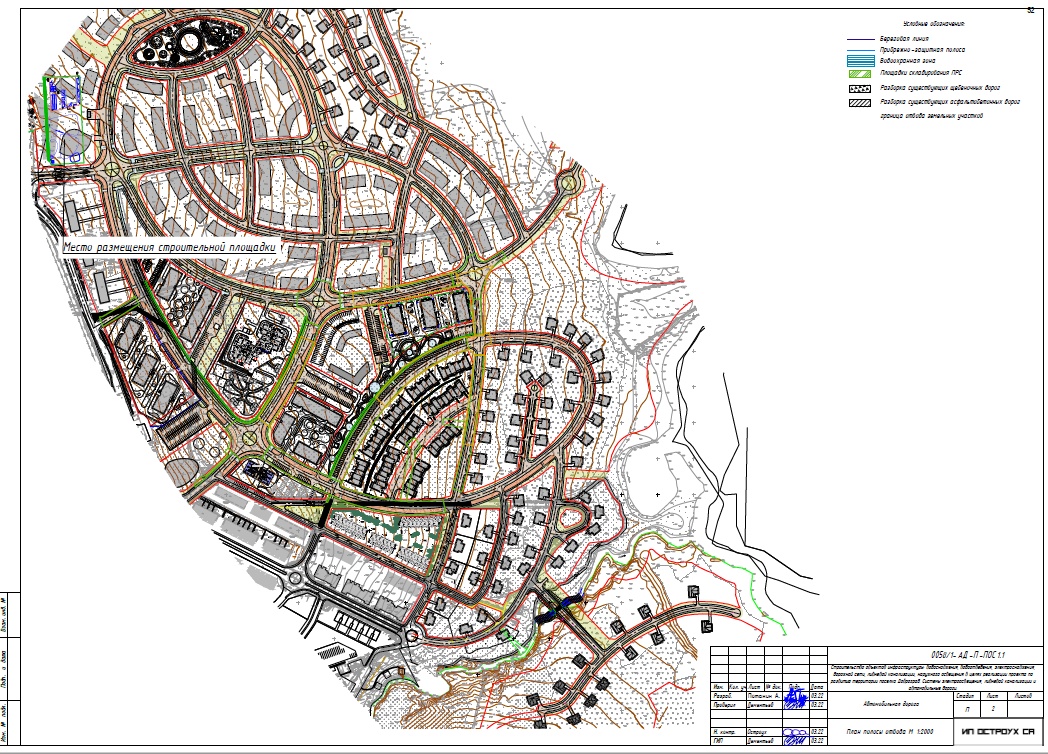The width and height of the screenshot is (1048, 754).
Task: Click the diagonal-hatched asphalt road demolition symbol
Action: (x=858, y=102)
